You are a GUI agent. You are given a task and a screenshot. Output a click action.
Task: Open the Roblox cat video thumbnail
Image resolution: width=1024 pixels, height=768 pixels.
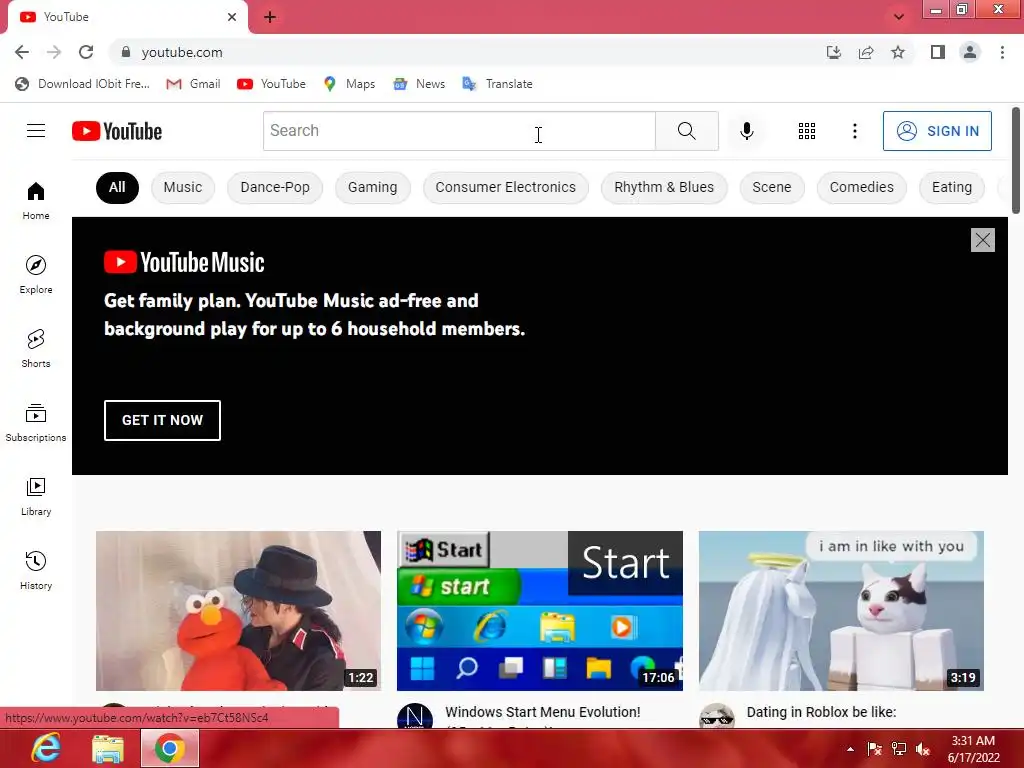tap(841, 611)
